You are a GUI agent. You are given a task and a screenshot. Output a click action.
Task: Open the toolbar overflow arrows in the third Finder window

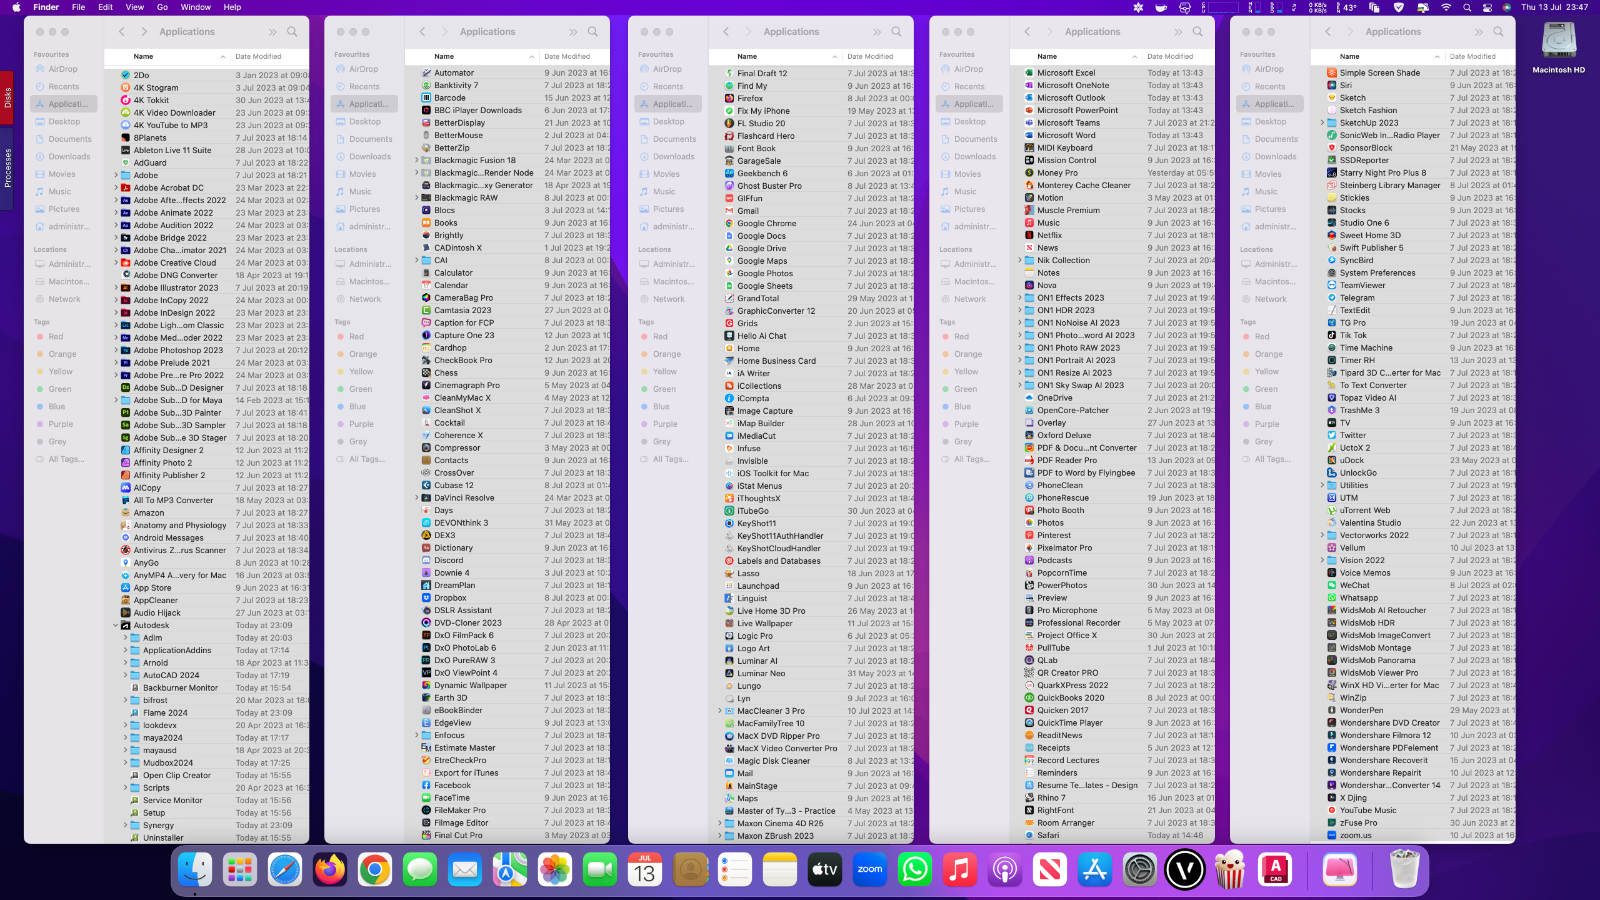coord(877,32)
